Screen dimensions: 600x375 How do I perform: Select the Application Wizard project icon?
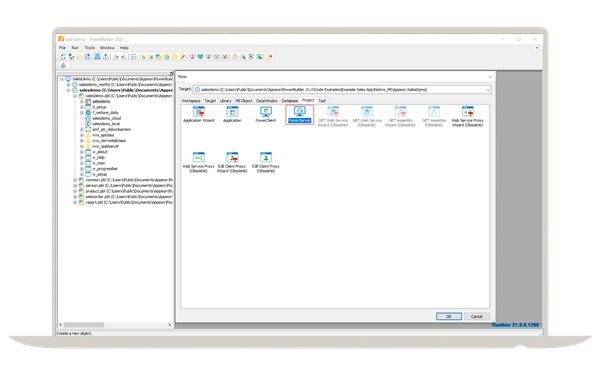pyautogui.click(x=199, y=115)
